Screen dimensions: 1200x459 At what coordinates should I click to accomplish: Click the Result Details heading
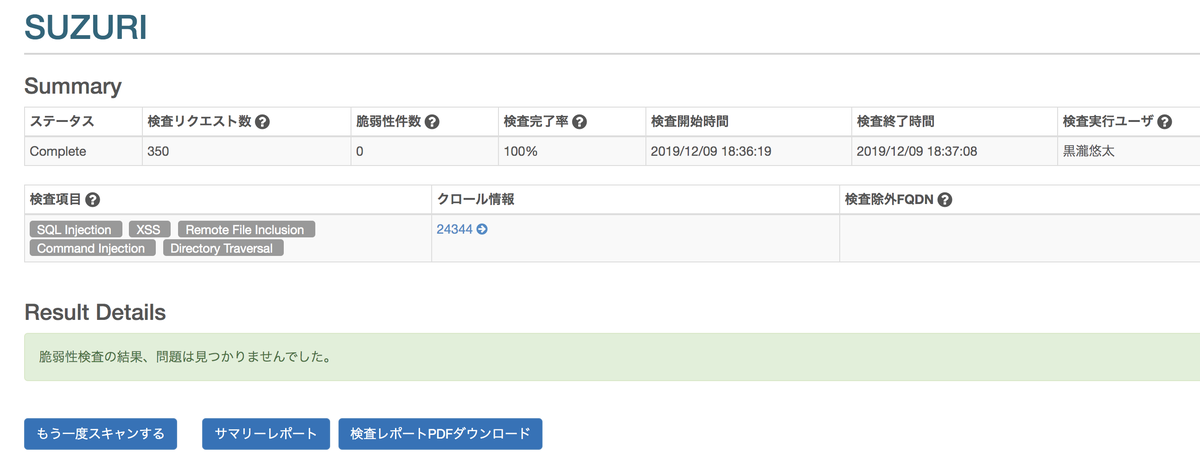pyautogui.click(x=95, y=312)
